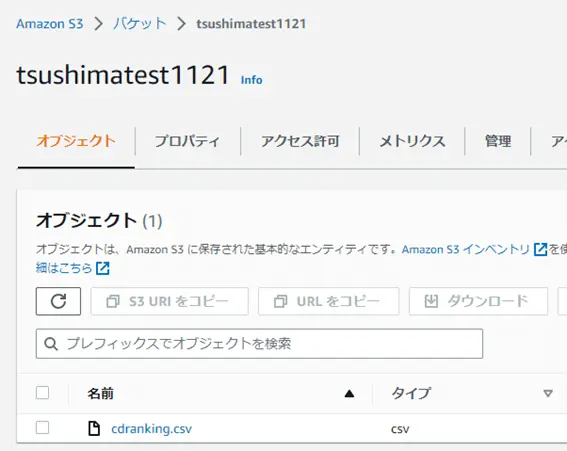This screenshot has height=451, width=567.
Task: Switch to the プロパティ tab
Action: coord(187,141)
